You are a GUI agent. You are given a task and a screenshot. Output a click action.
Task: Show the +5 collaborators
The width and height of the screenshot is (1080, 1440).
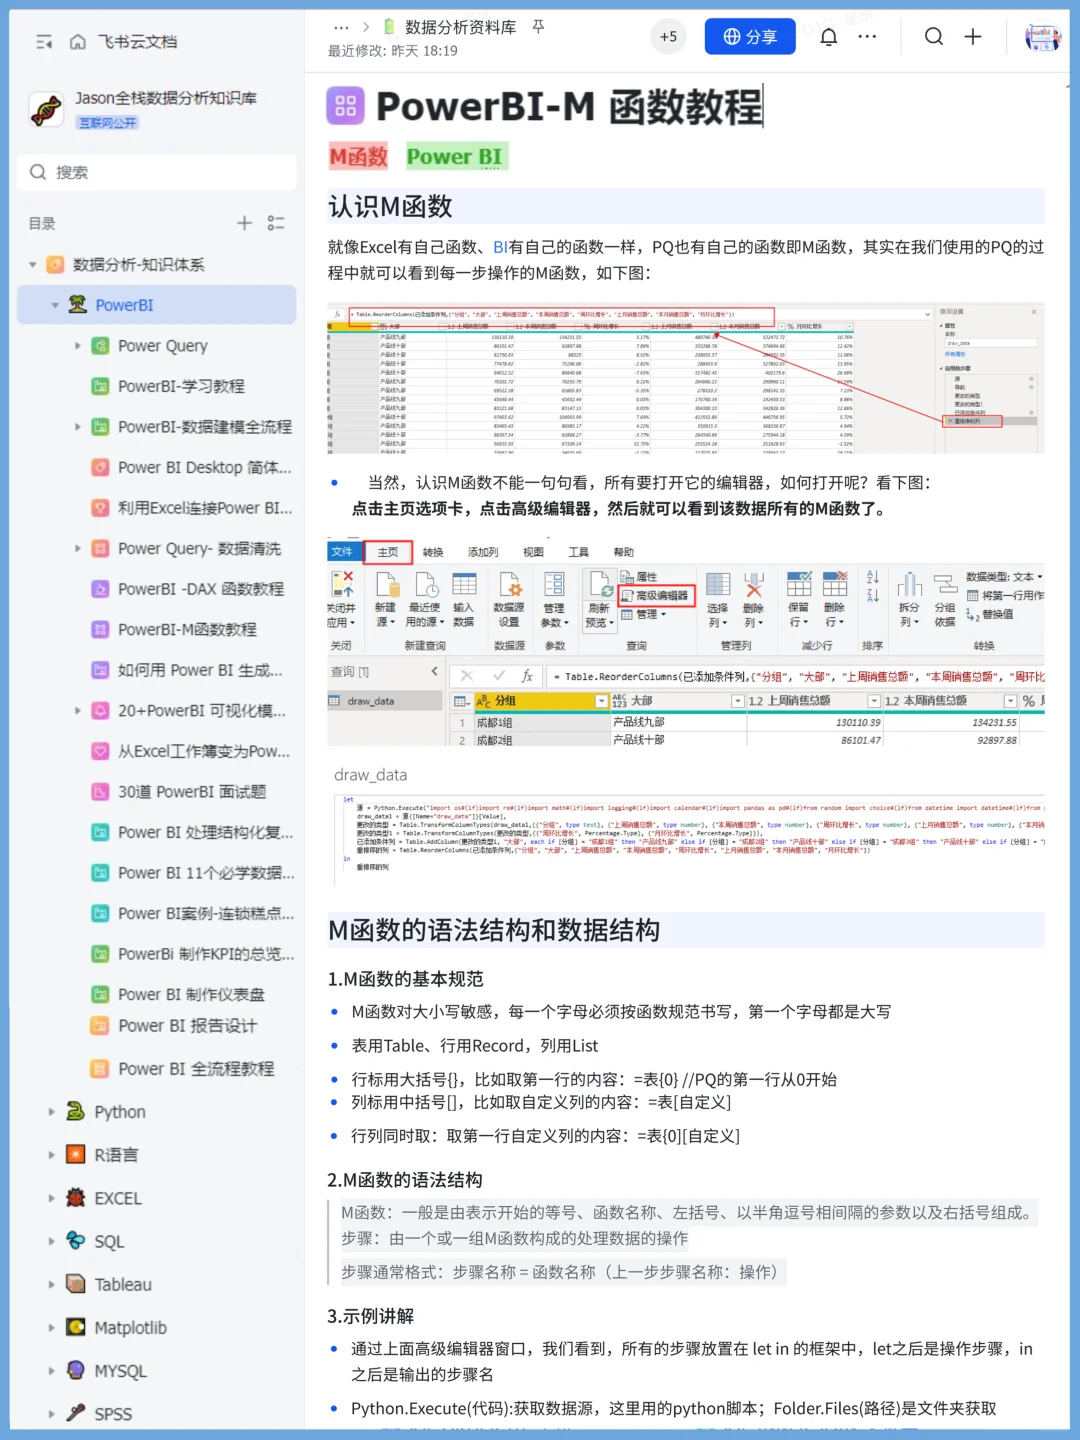[668, 37]
